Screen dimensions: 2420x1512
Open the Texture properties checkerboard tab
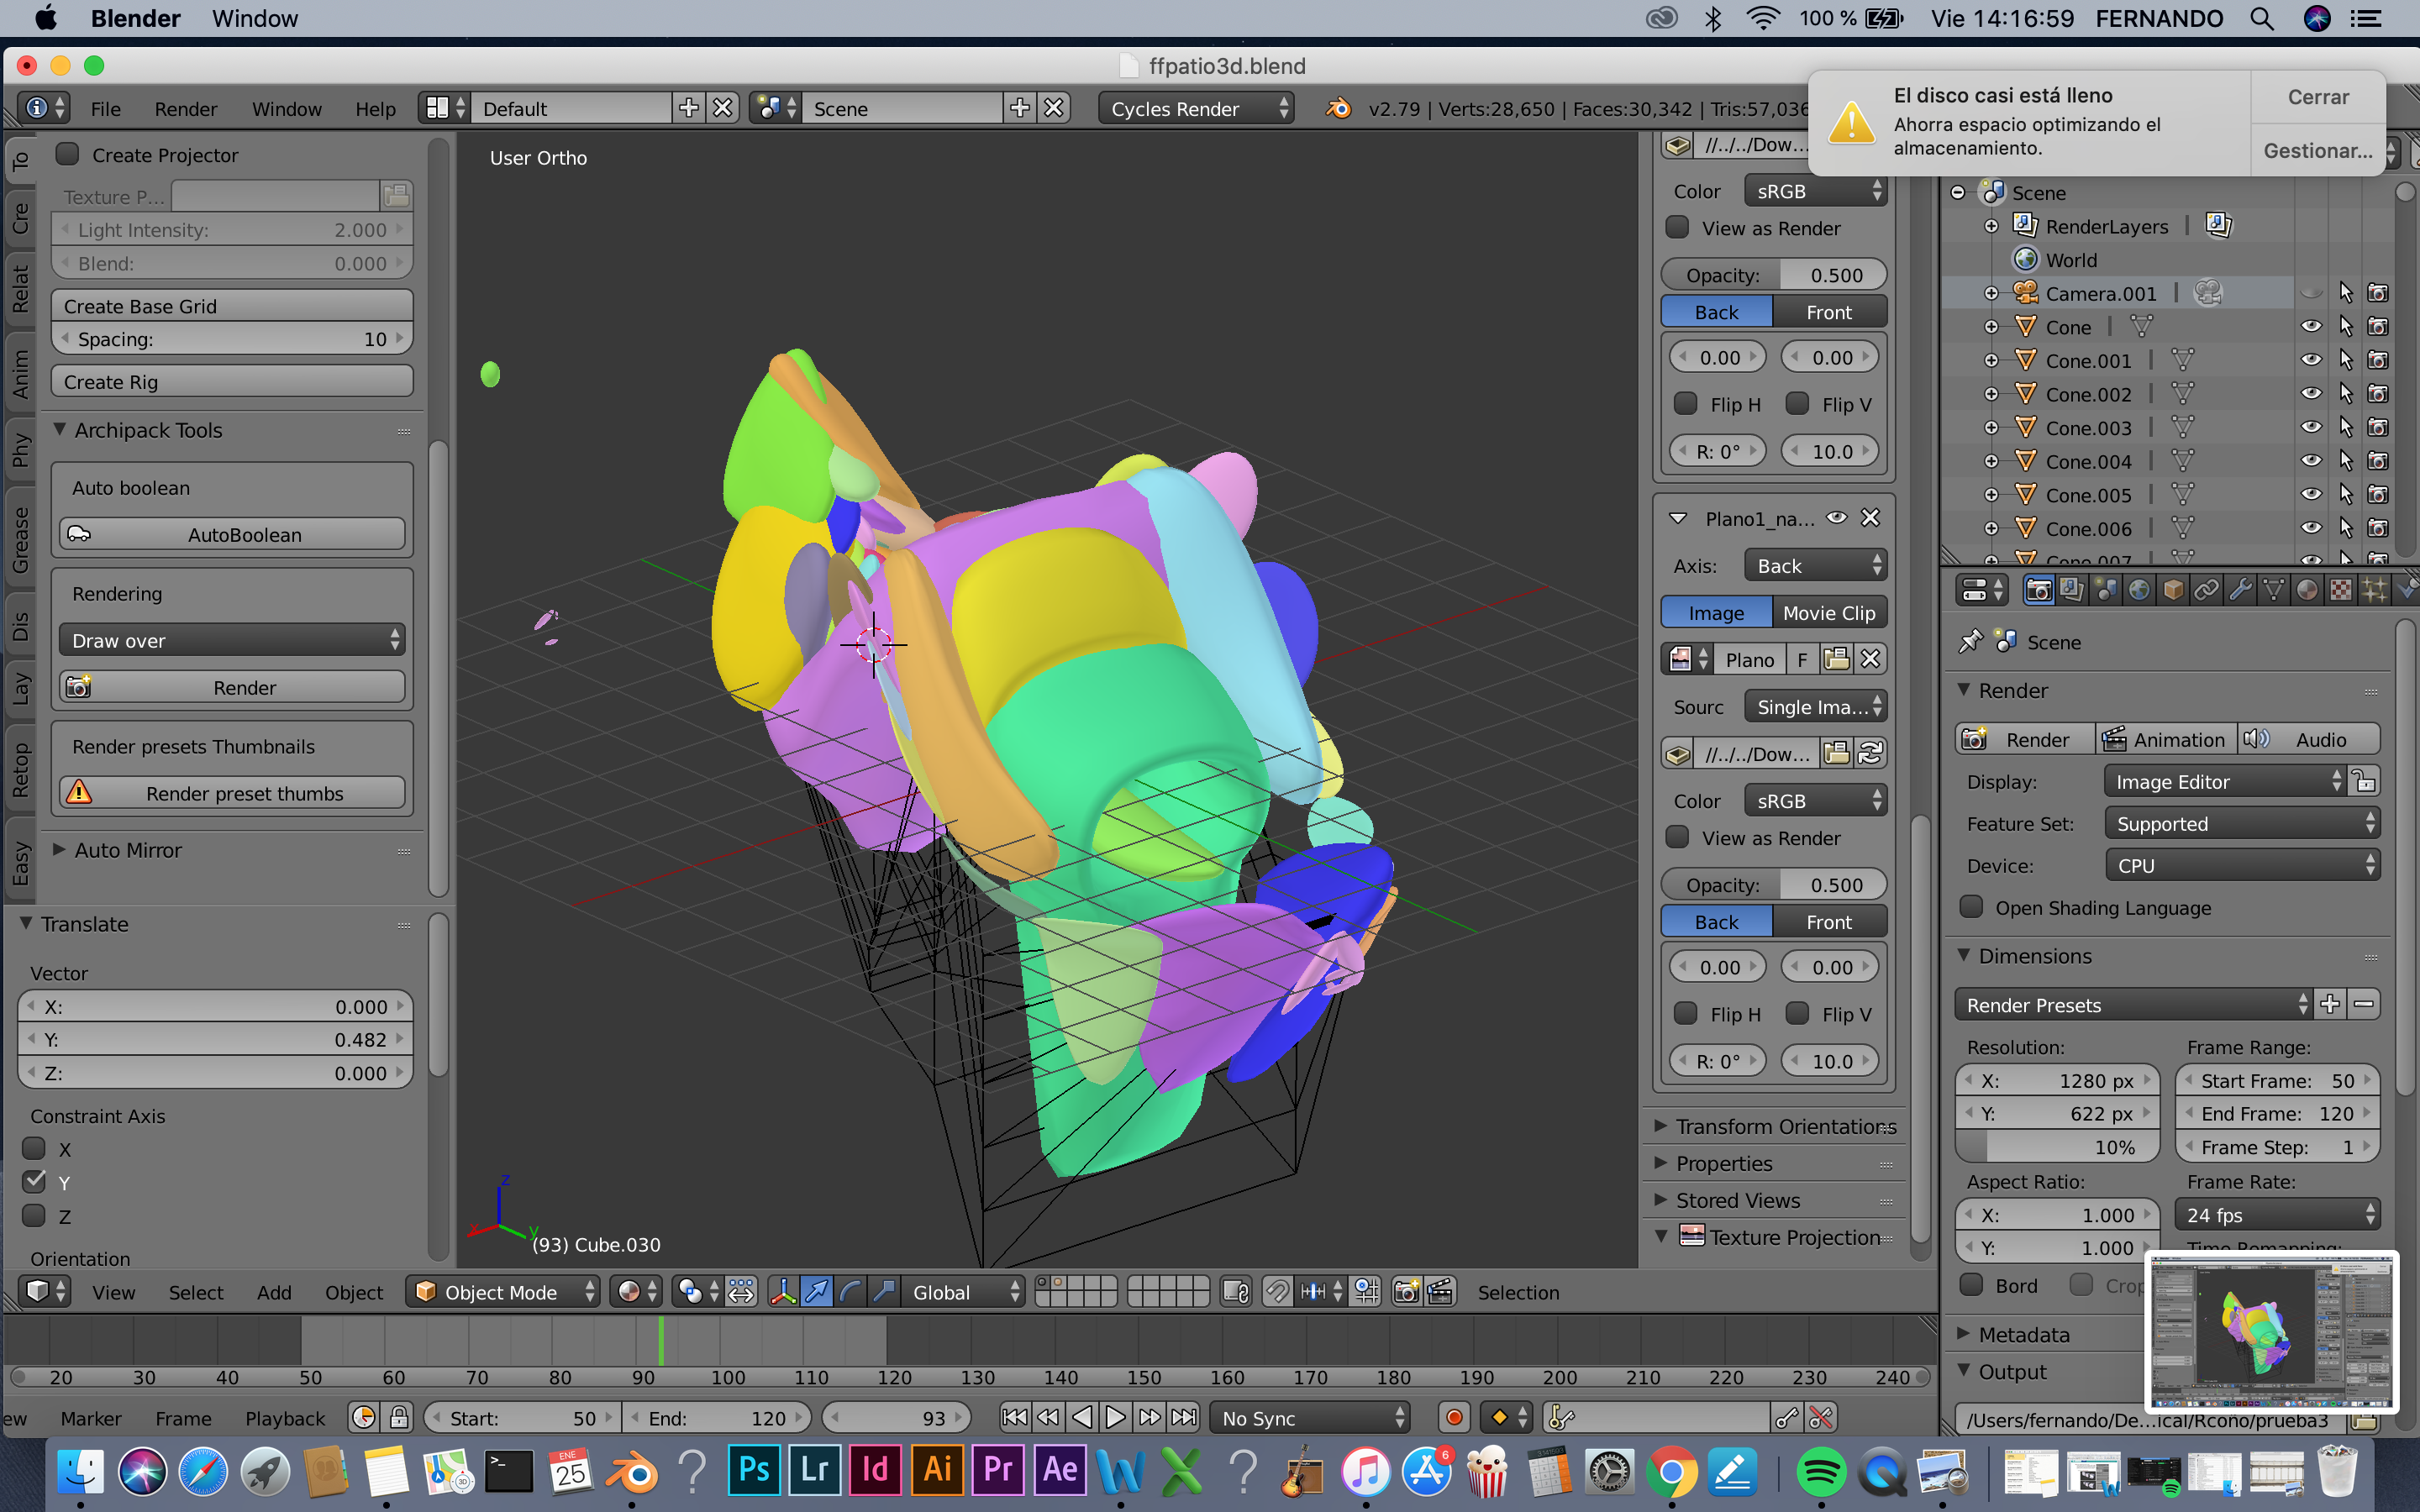[x=2340, y=591]
